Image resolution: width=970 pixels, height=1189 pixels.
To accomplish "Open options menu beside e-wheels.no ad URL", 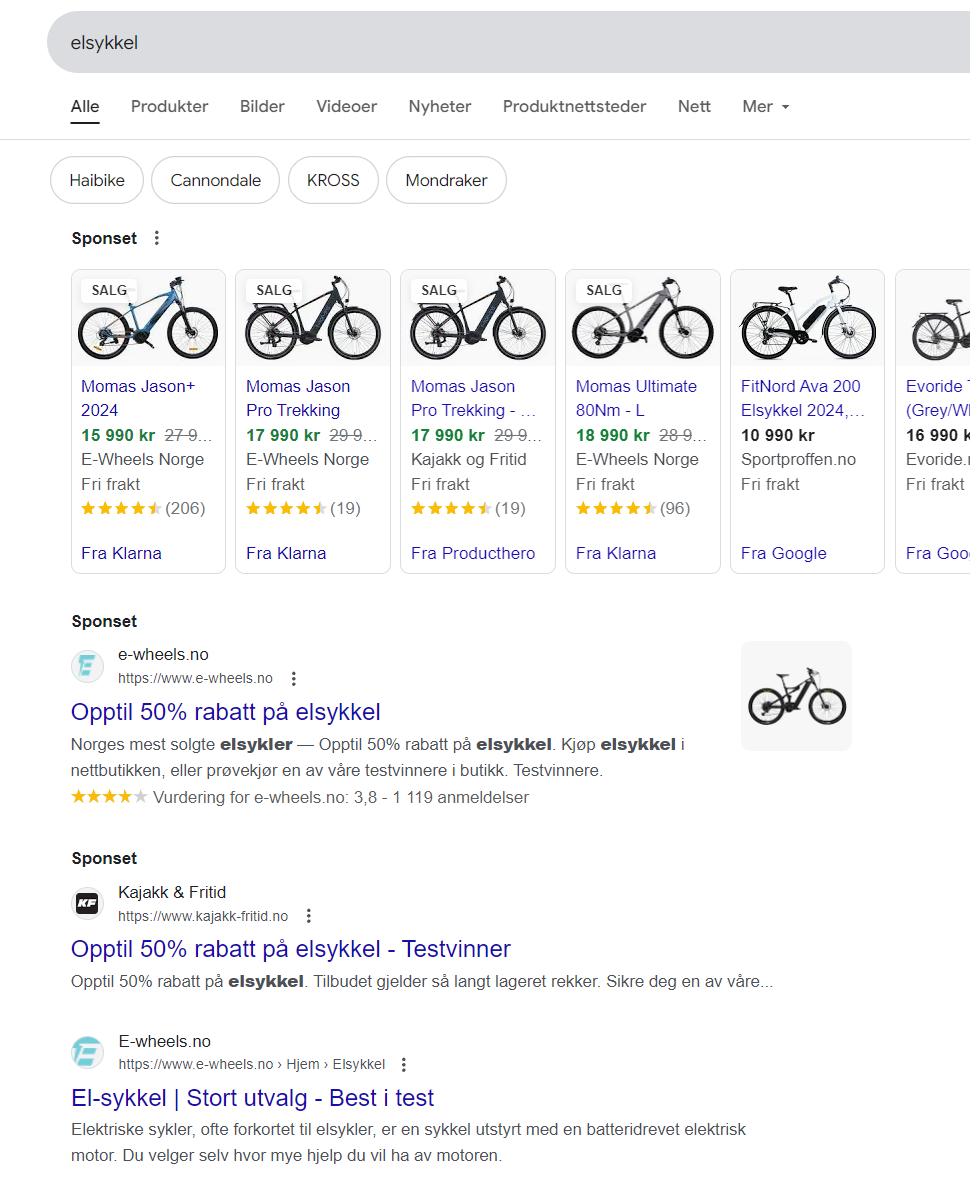I will [x=293, y=679].
